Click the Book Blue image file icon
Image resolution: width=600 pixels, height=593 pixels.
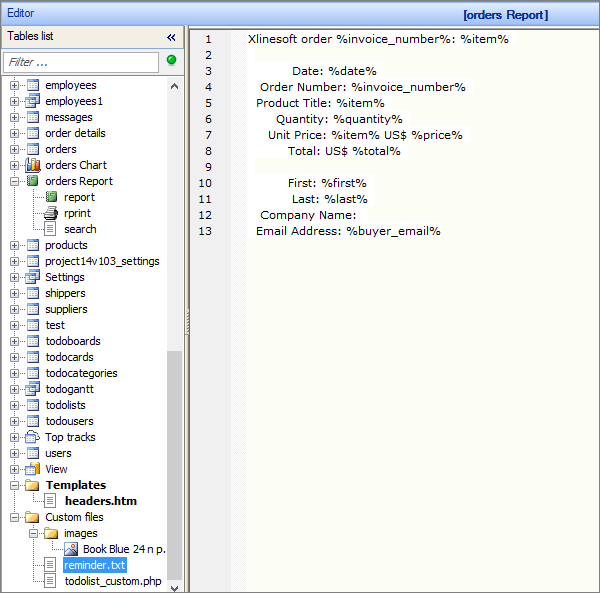71,549
